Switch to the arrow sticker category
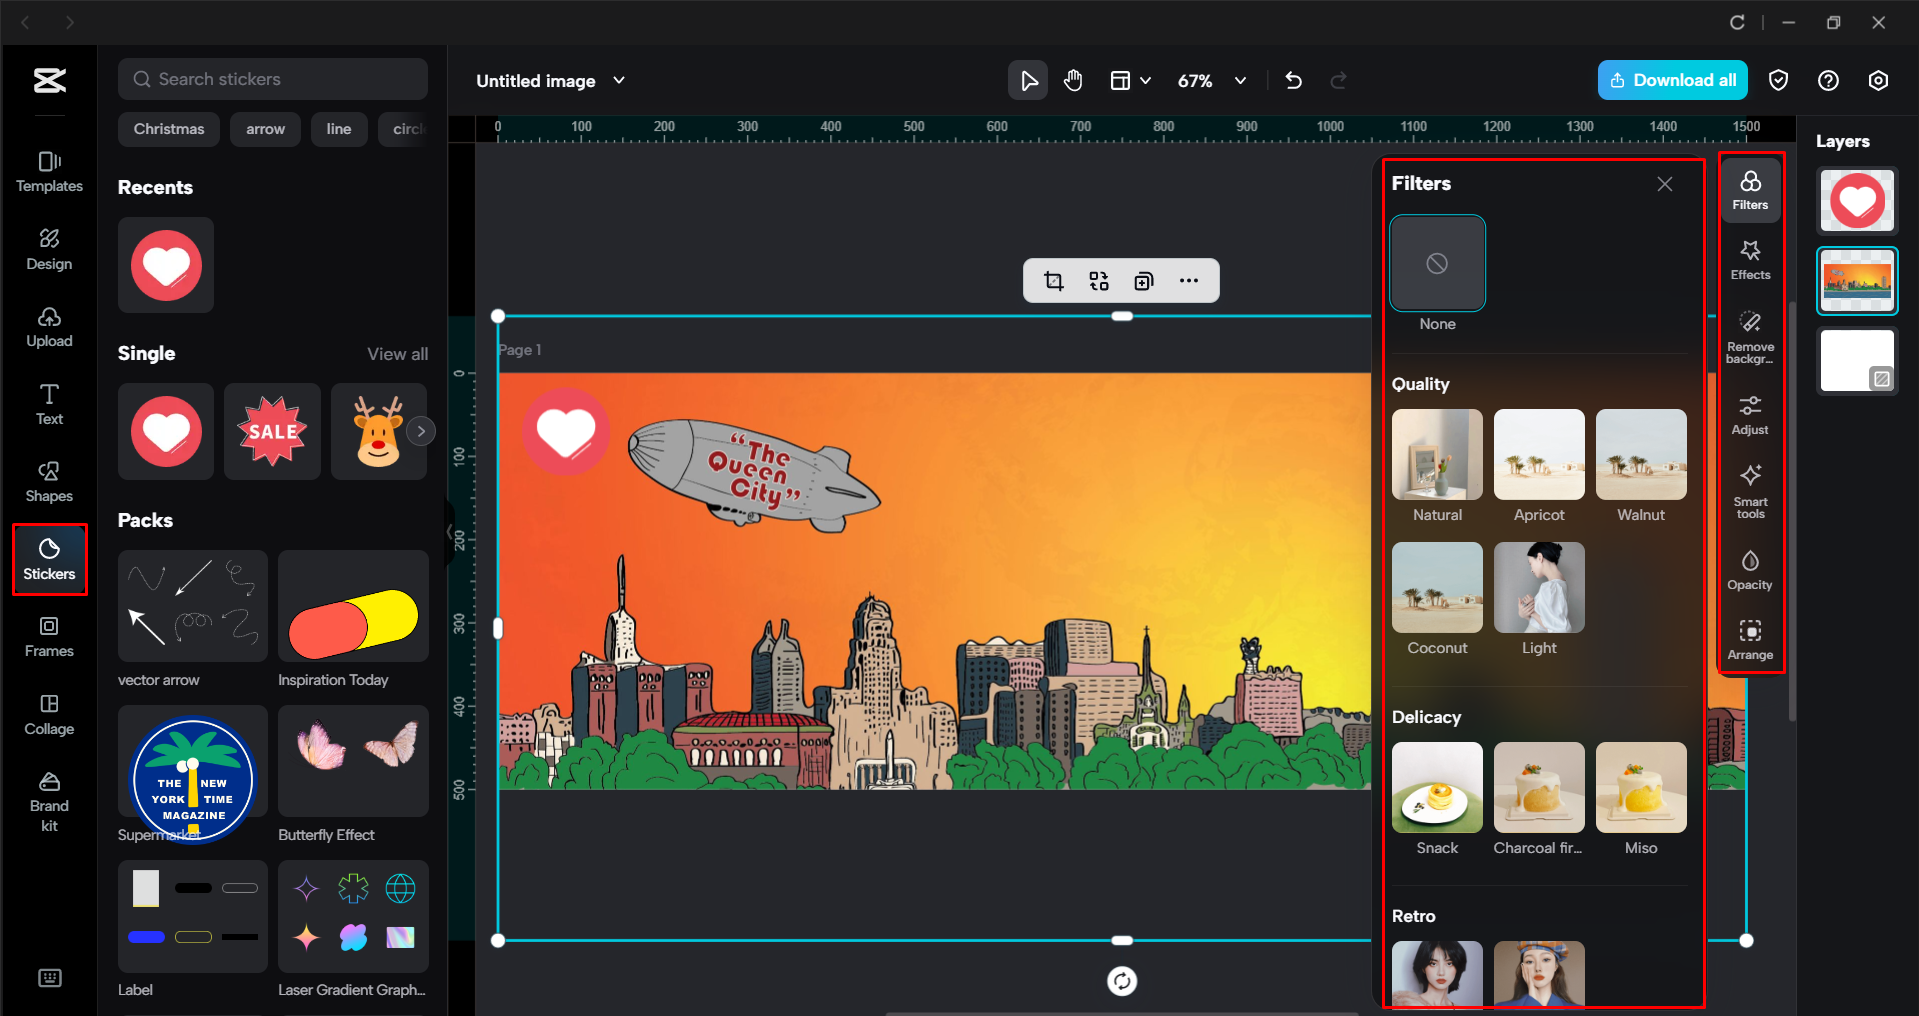The height and width of the screenshot is (1016, 1919). 265,128
